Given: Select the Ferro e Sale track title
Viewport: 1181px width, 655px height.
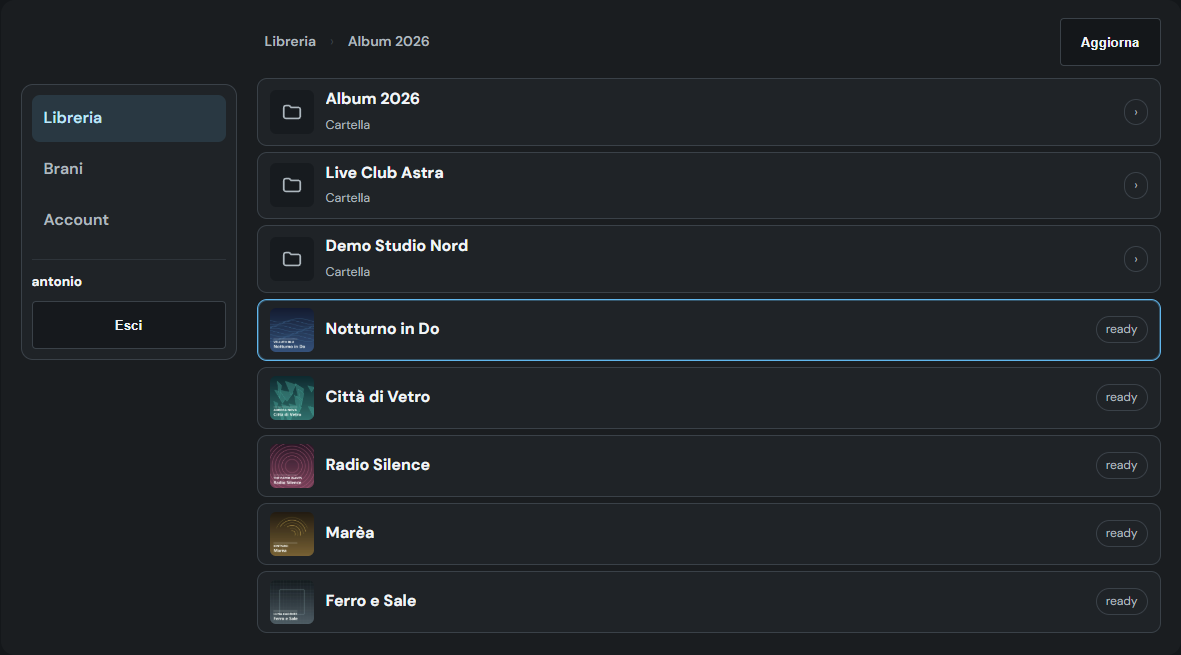Looking at the screenshot, I should coord(371,601).
